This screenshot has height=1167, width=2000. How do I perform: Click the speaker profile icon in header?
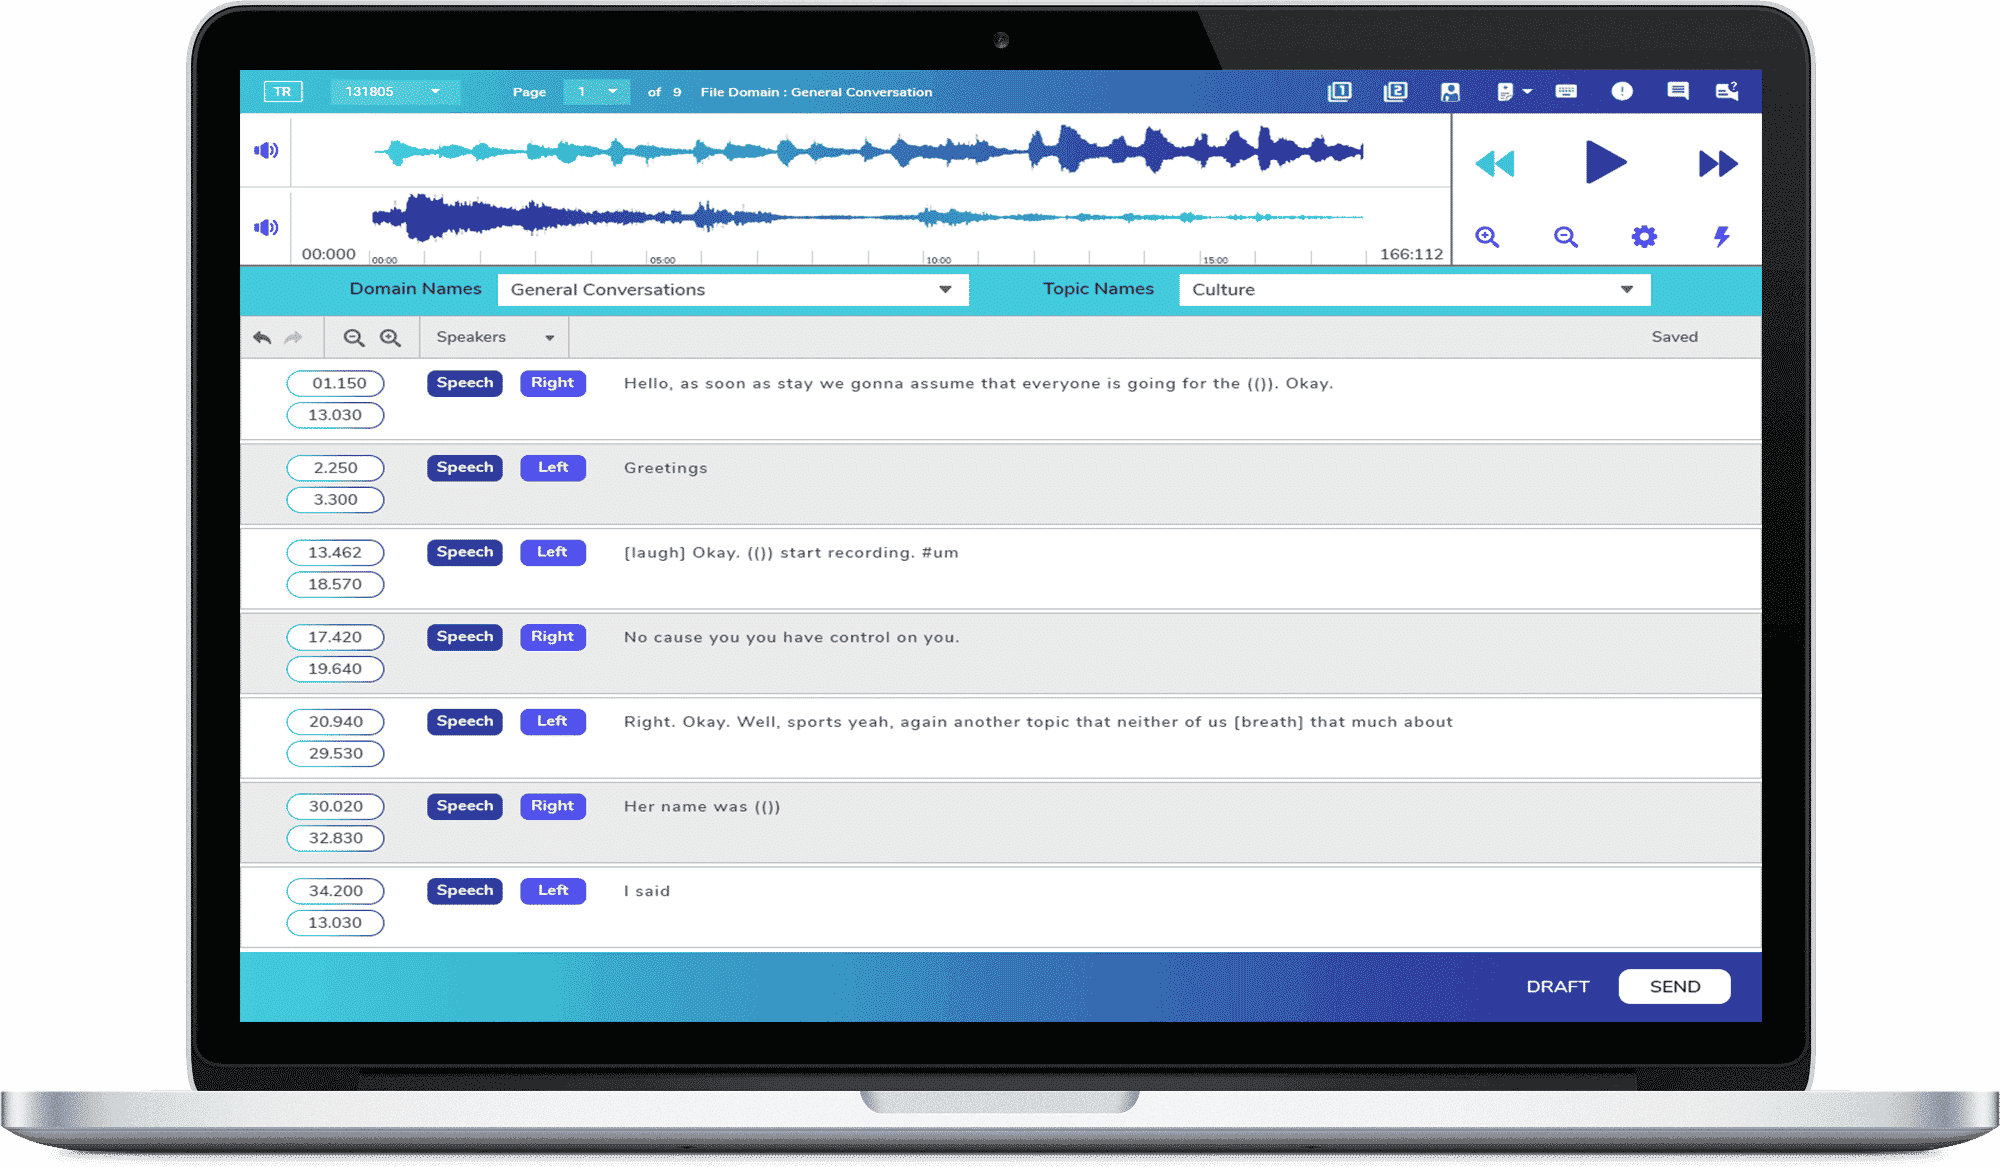pyautogui.click(x=1450, y=92)
